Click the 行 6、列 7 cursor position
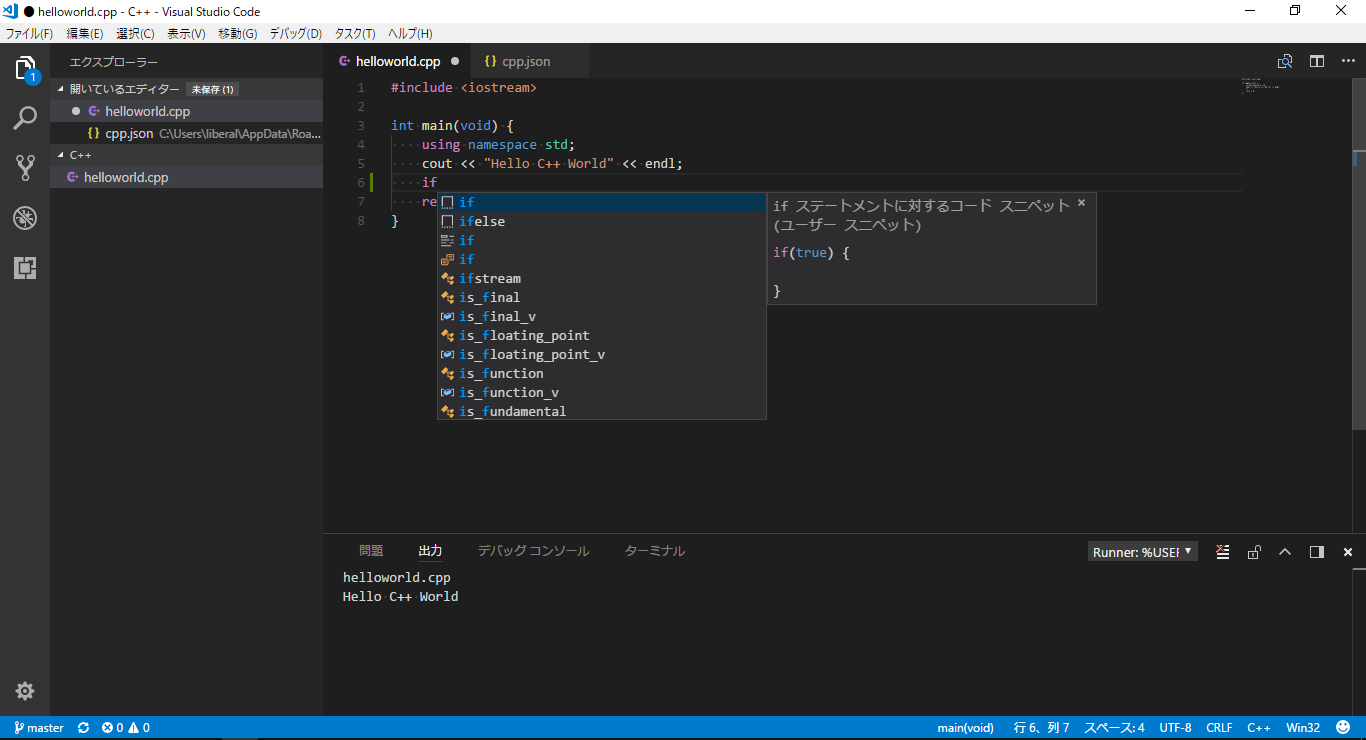The height and width of the screenshot is (740, 1366). [x=1041, y=728]
